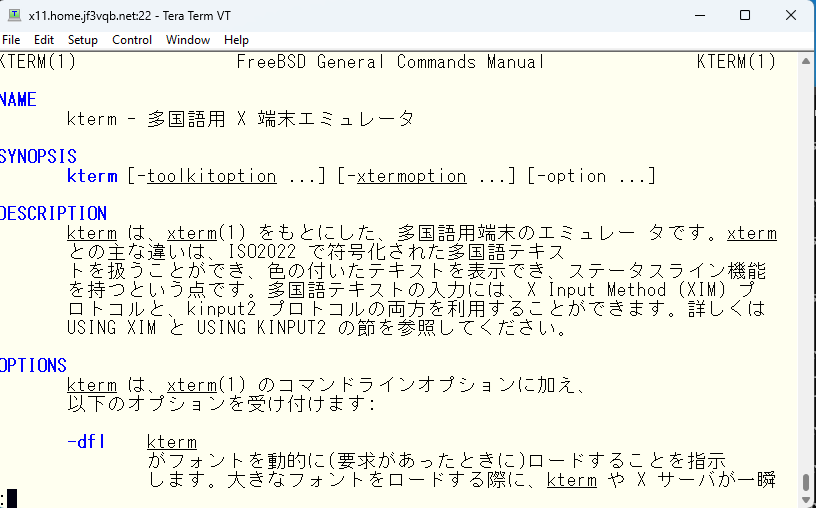Close the Tera Term window
This screenshot has height=508, width=816.
click(791, 16)
